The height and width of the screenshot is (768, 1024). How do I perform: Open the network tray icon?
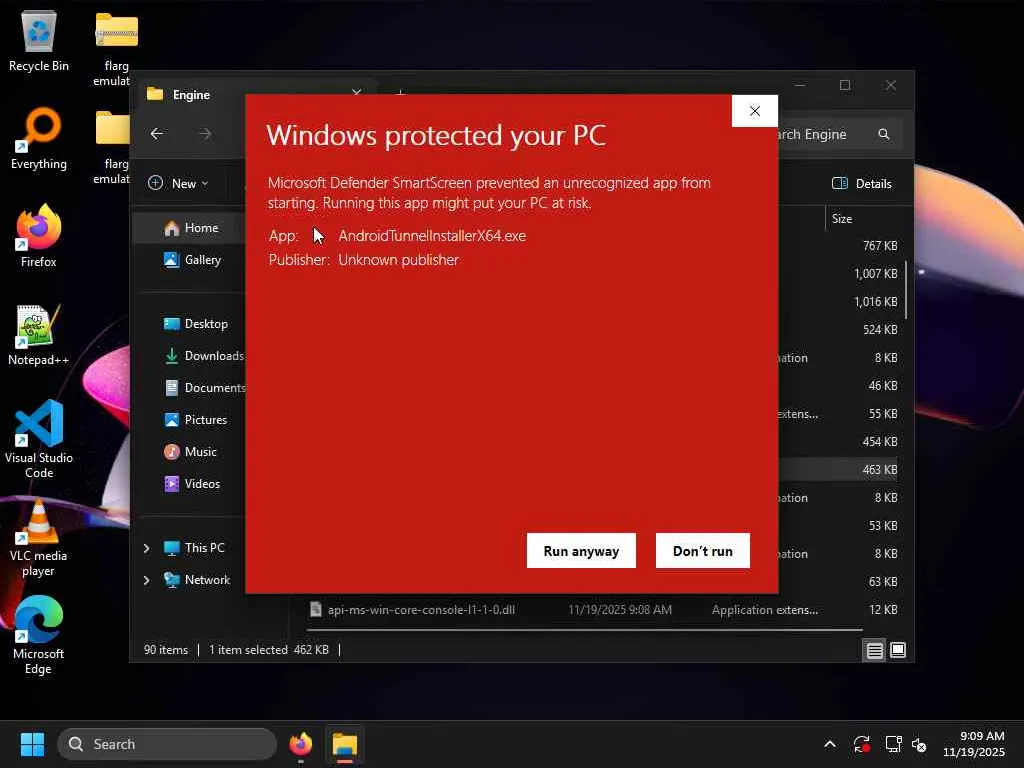(893, 744)
